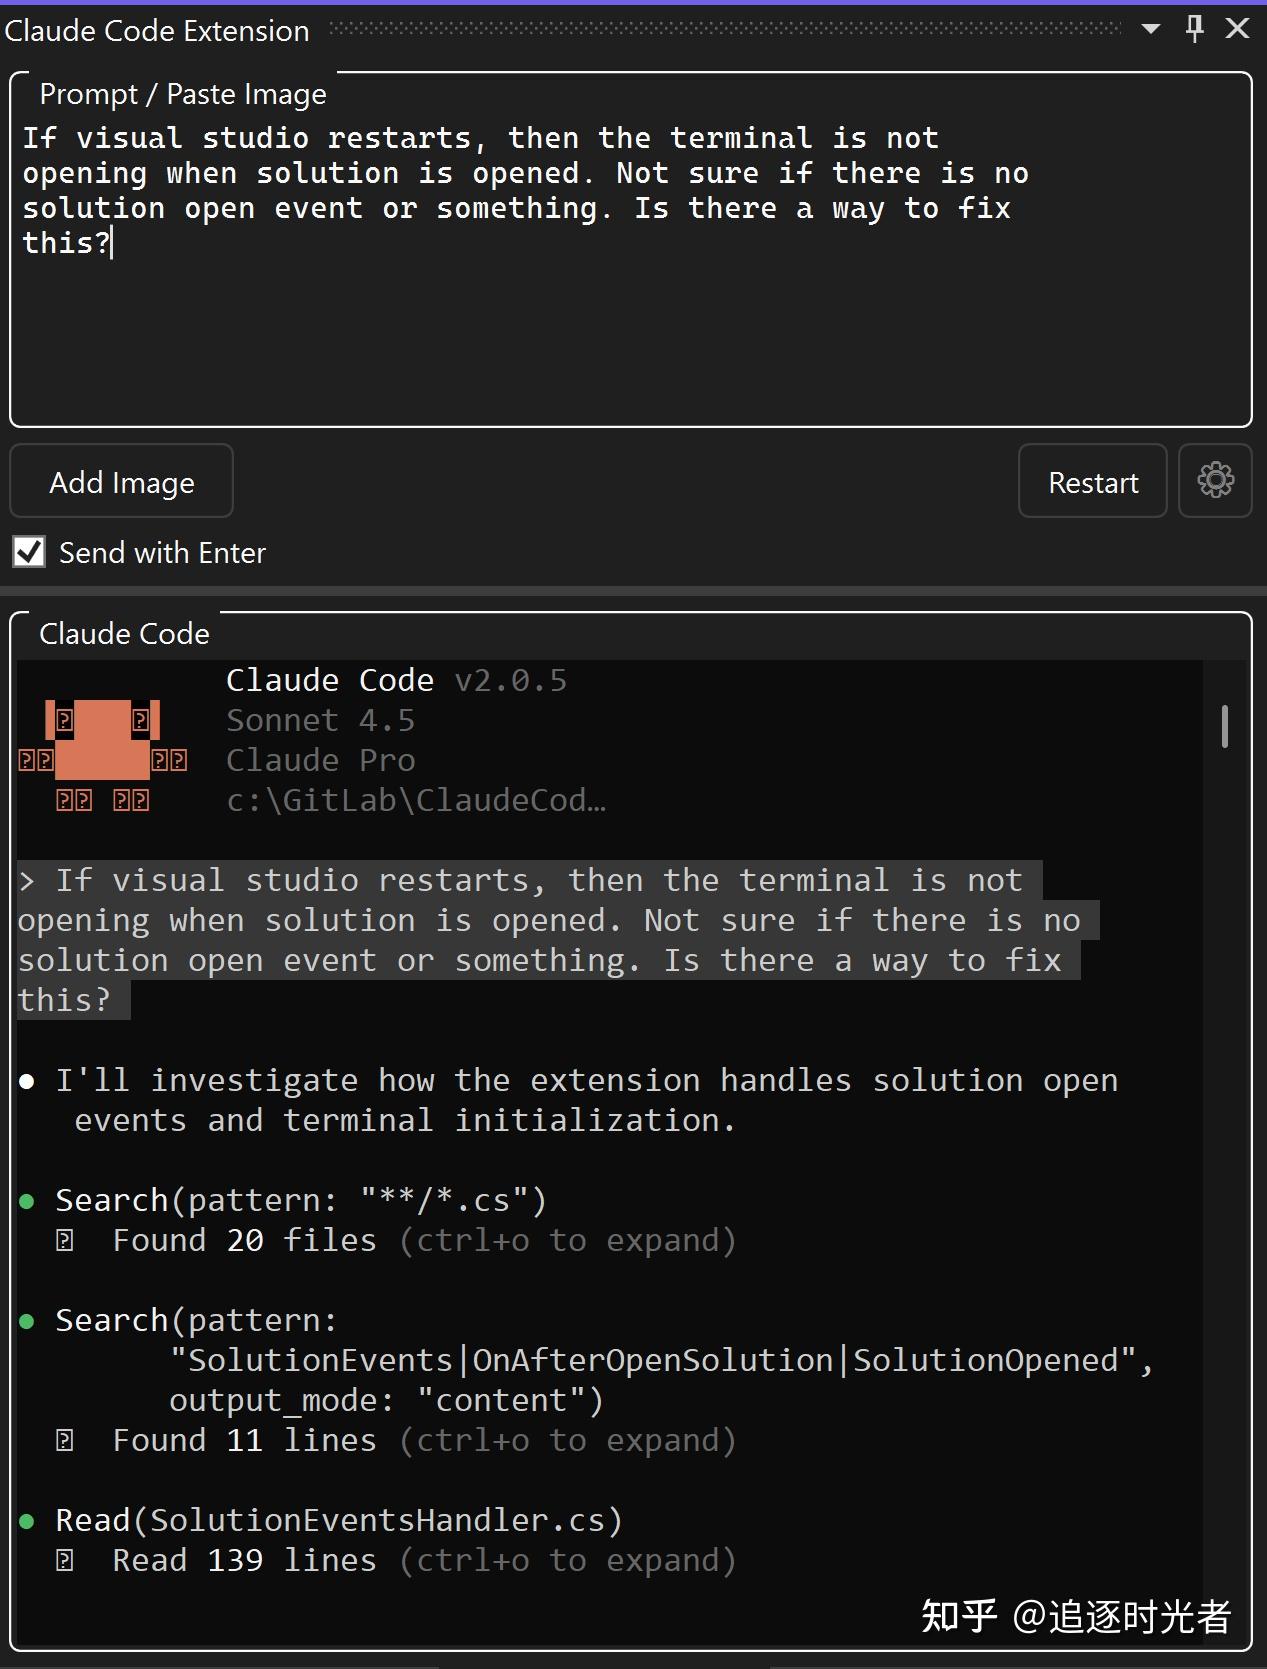Click the 'Read(SolutionEventsHandler.cs)' line

point(339,1520)
